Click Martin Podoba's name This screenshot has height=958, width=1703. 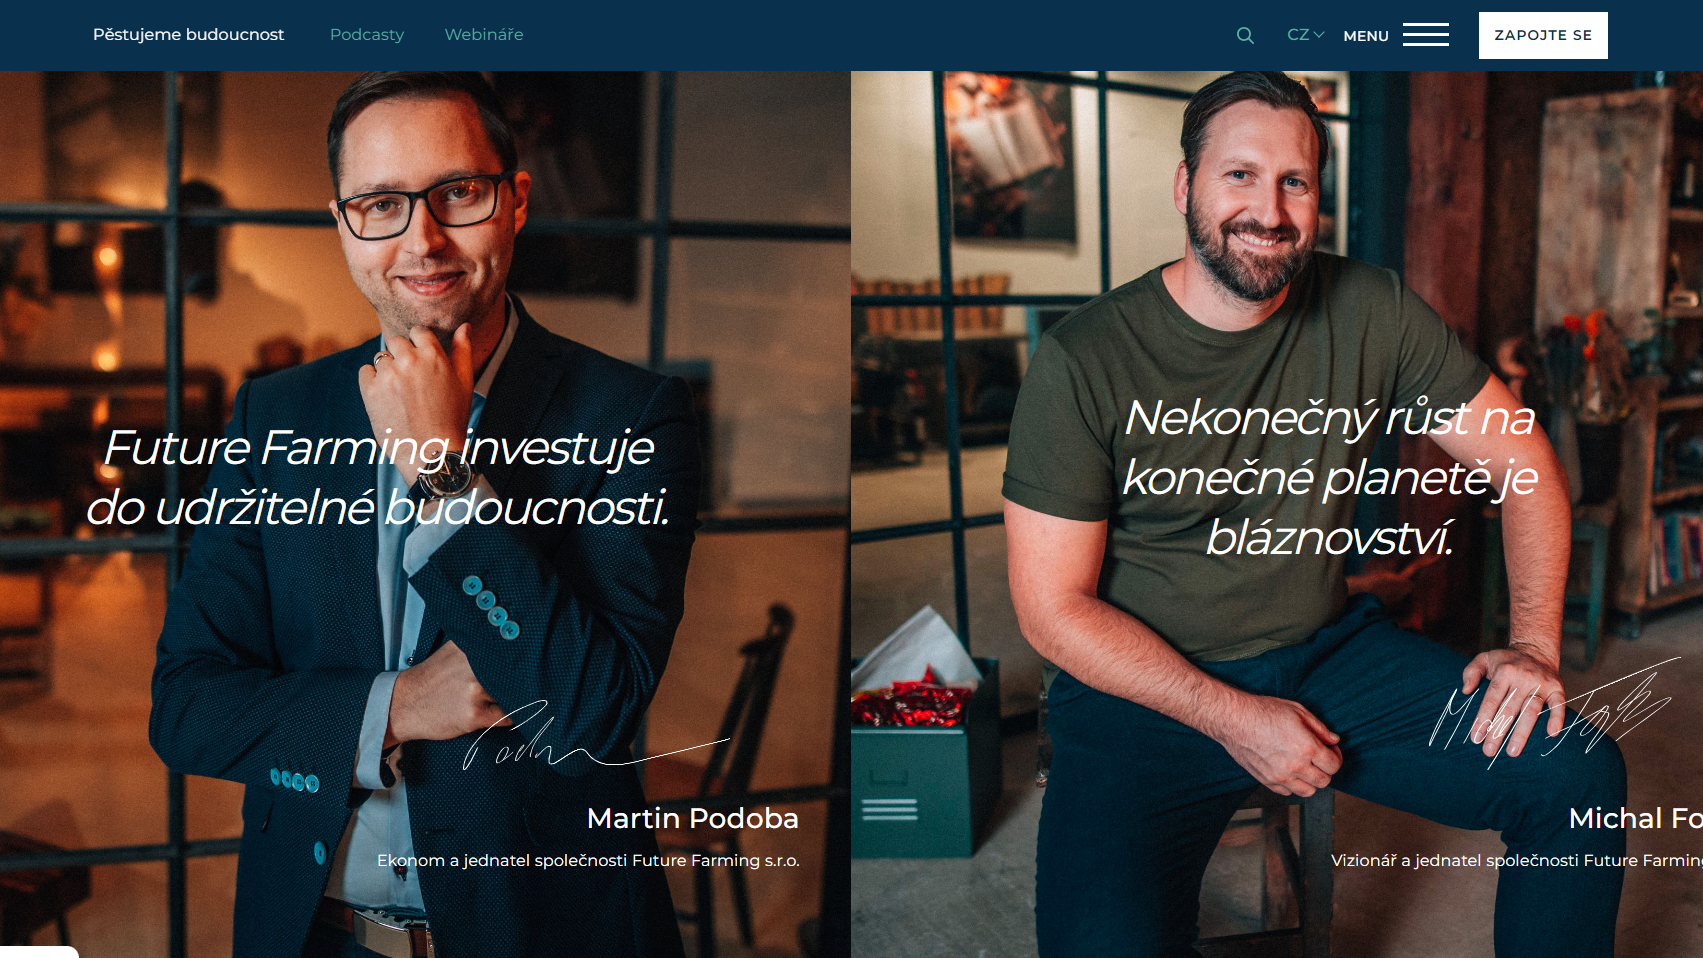[692, 818]
